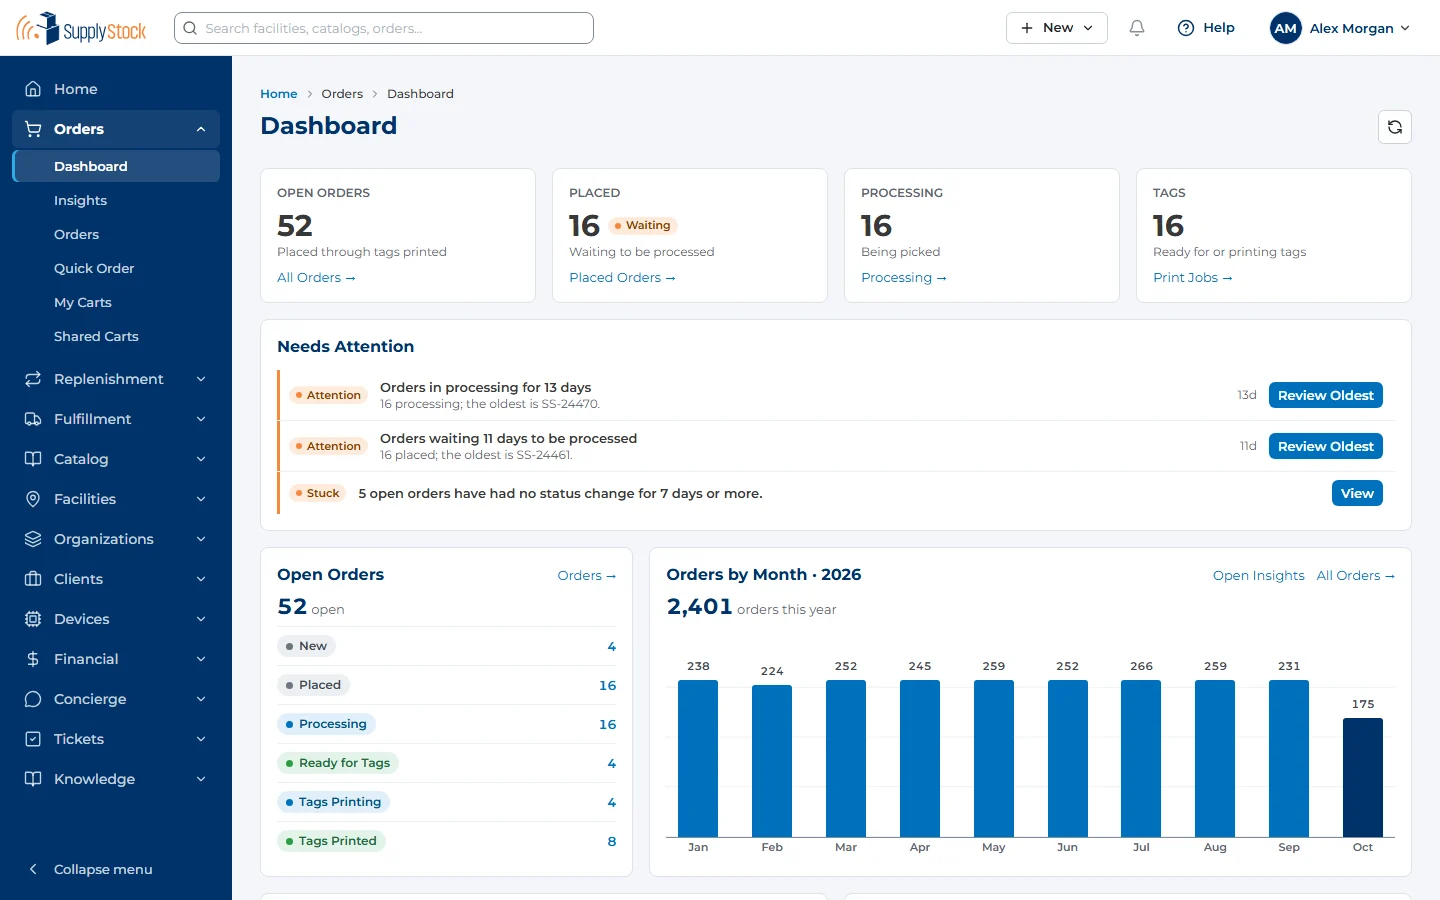Click the Catalog book icon

33,459
